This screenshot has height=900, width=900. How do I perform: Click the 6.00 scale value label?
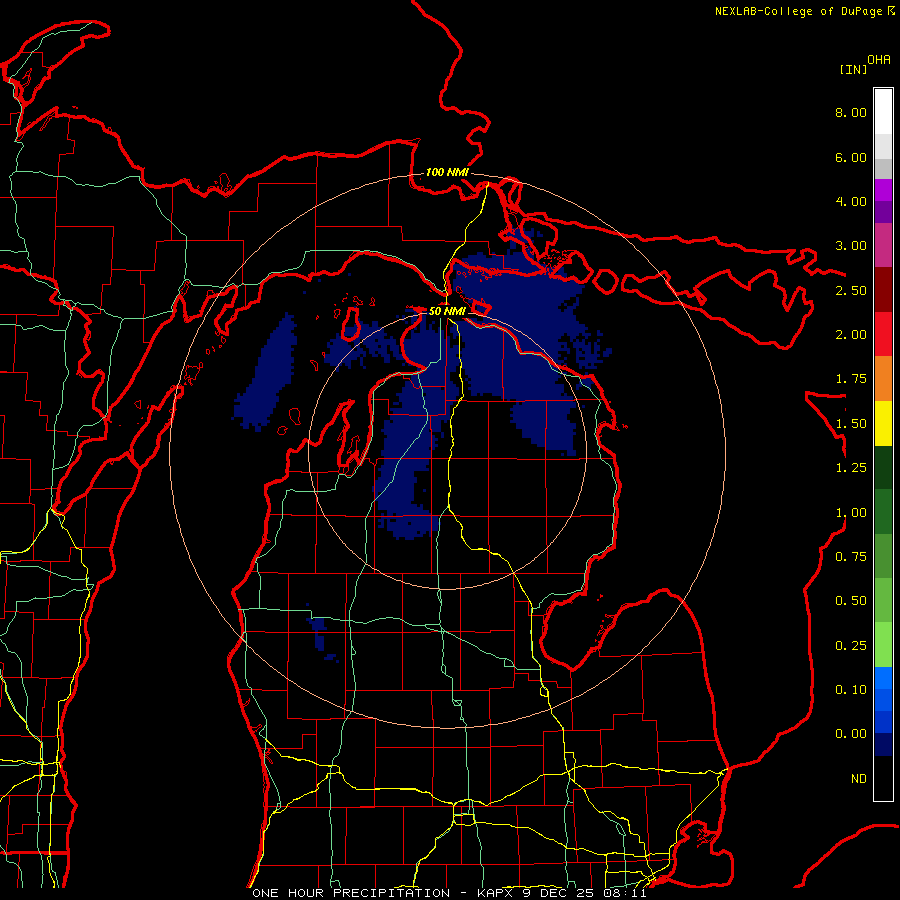[851, 157]
